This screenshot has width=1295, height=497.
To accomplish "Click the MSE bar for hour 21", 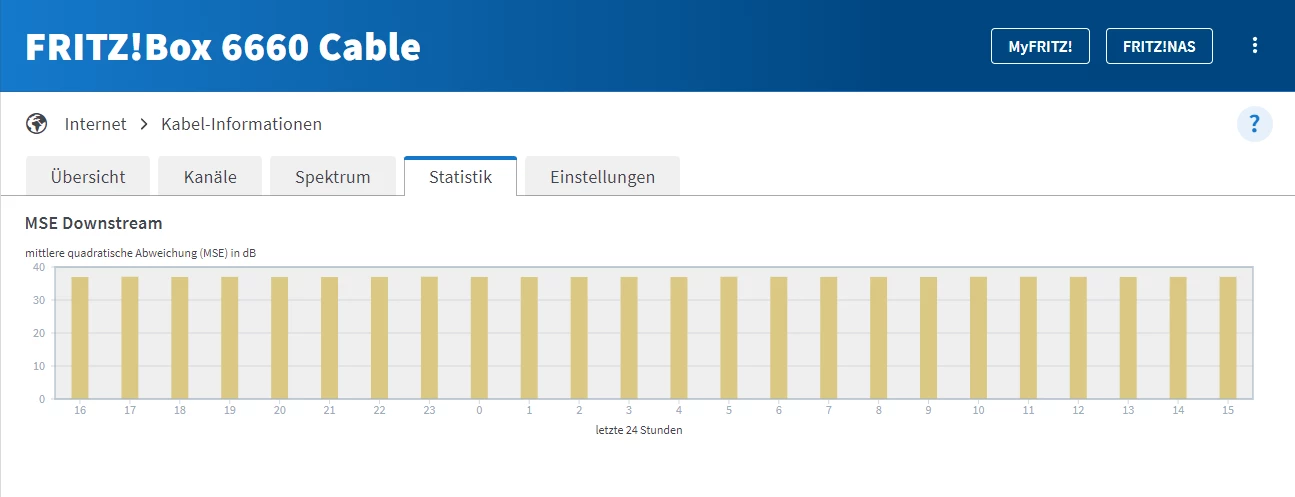I will click(330, 338).
